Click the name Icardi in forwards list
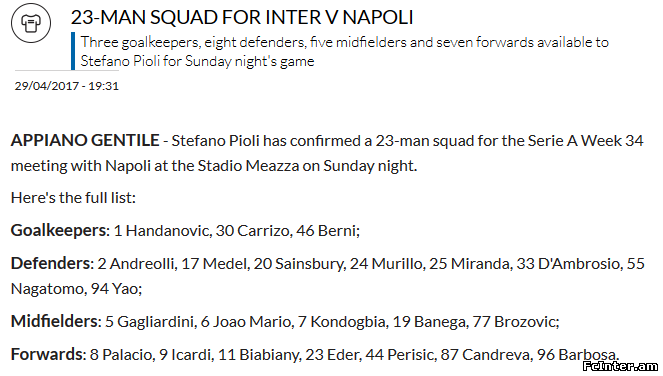Screen dimensions: 663x376 coord(191,354)
